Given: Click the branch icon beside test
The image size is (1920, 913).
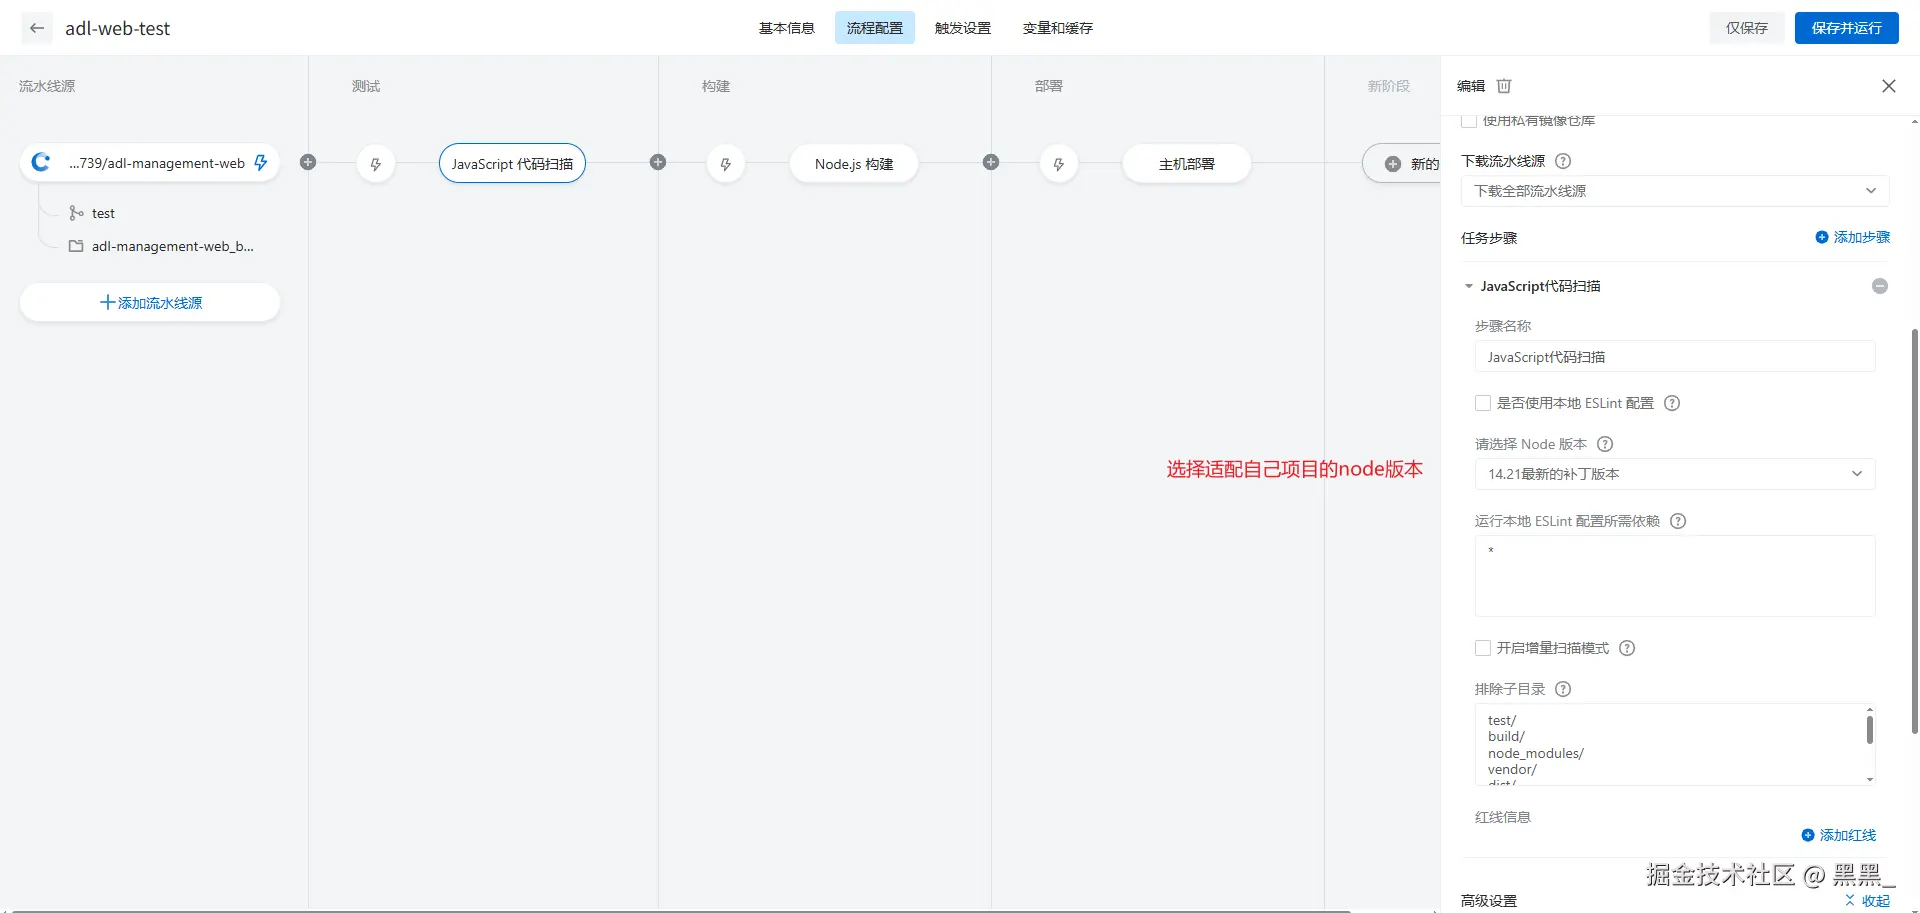Looking at the screenshot, I should point(76,213).
